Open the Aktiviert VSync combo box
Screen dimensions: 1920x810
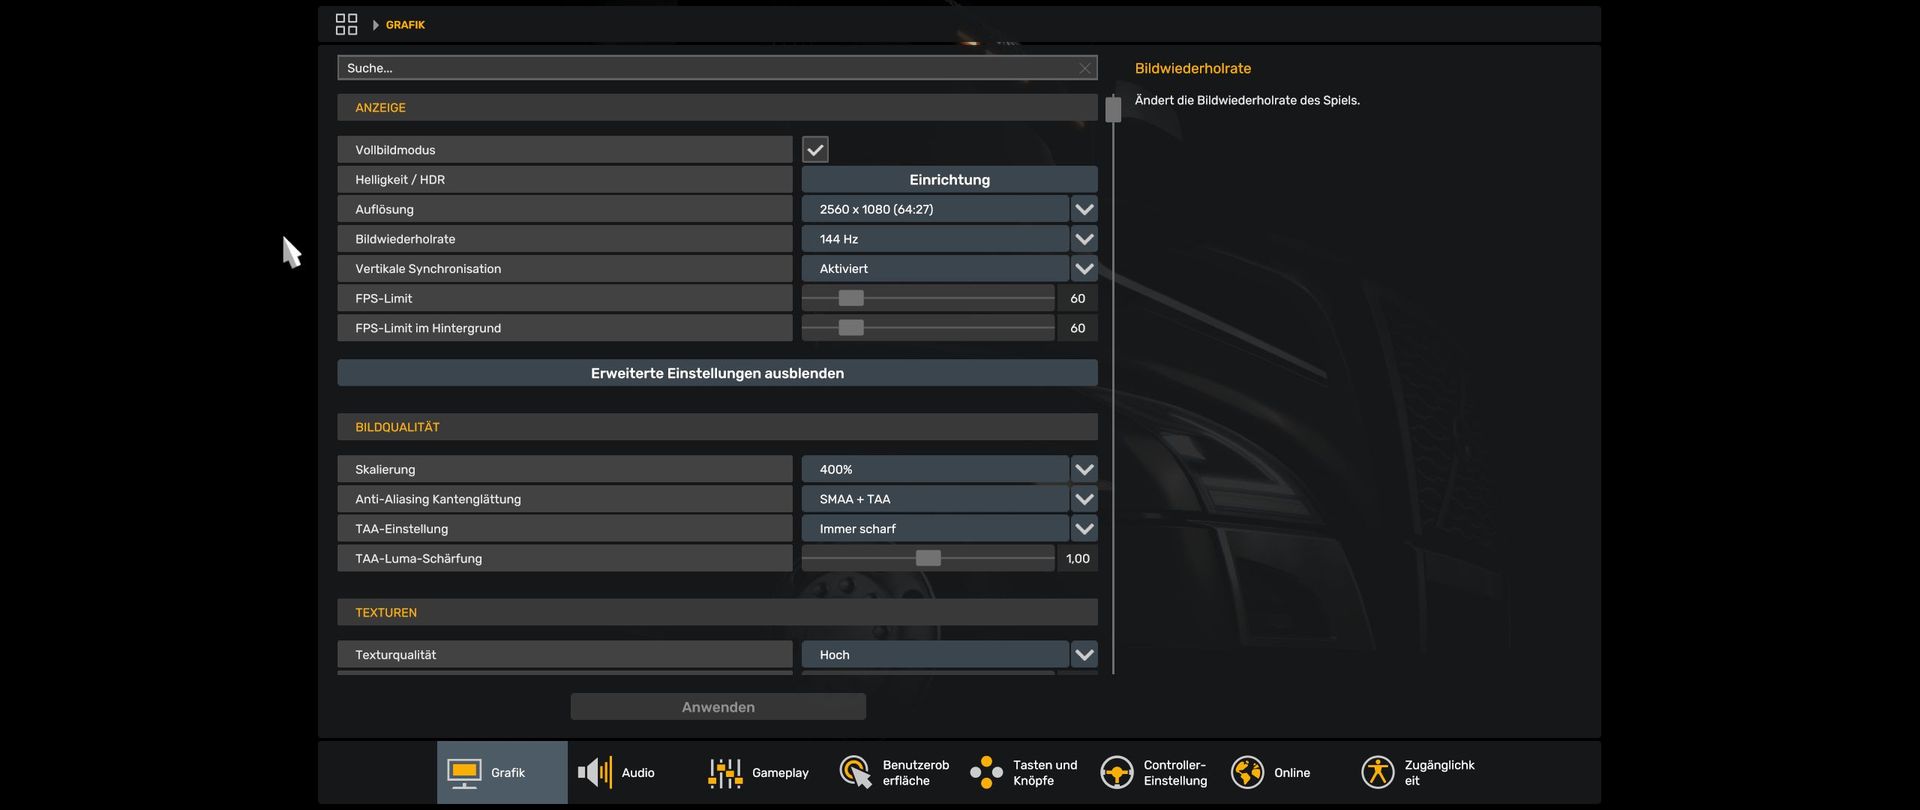click(x=935, y=269)
